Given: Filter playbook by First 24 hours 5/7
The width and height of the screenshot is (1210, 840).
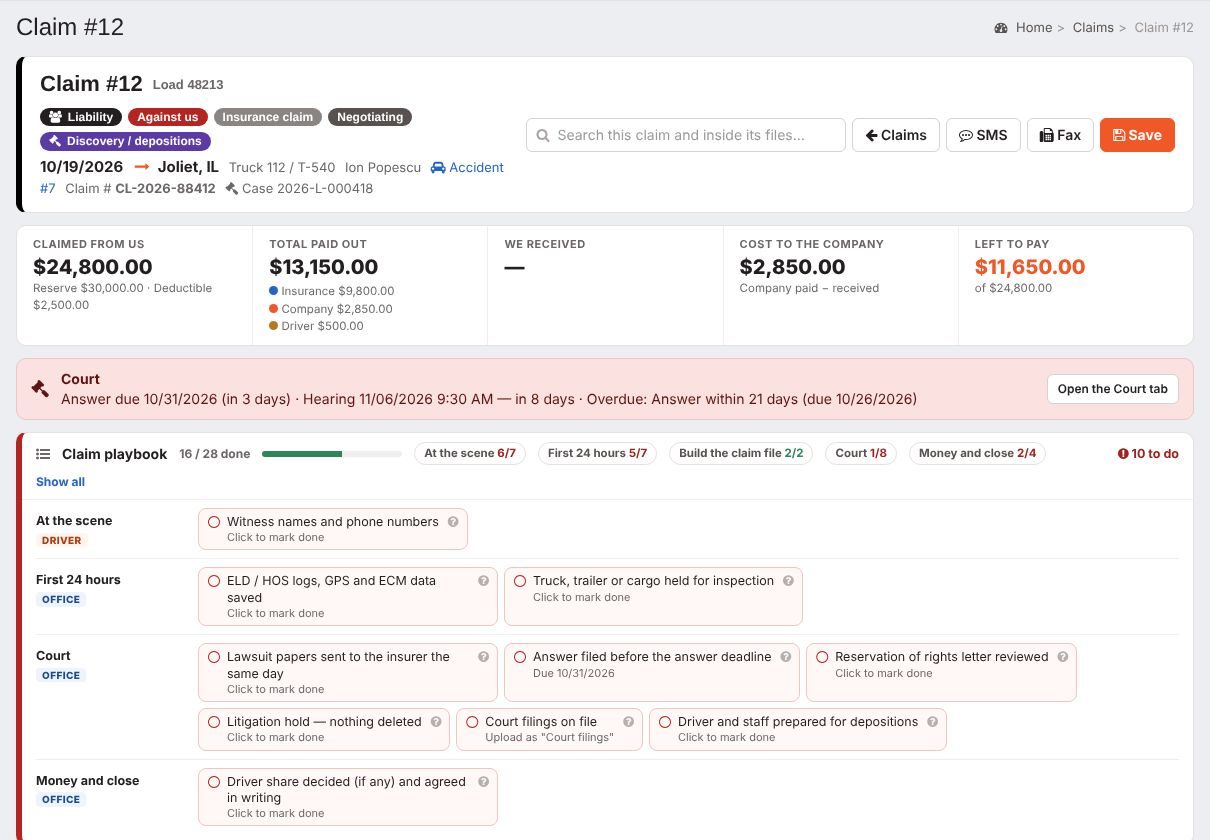Looking at the screenshot, I should click(597, 453).
